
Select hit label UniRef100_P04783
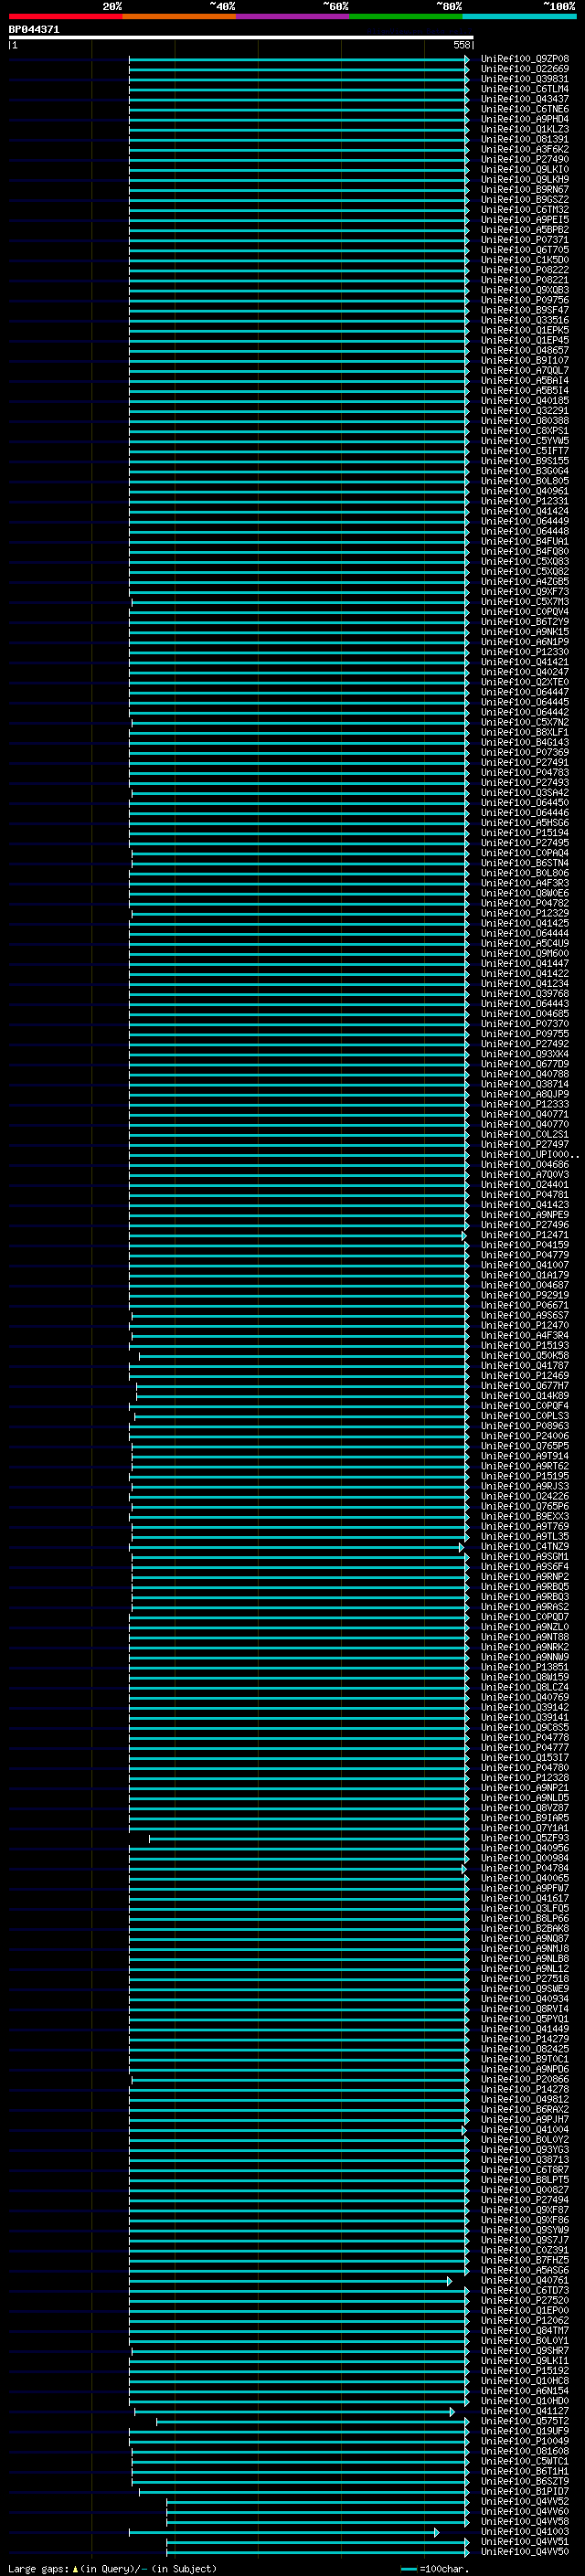click(x=524, y=772)
